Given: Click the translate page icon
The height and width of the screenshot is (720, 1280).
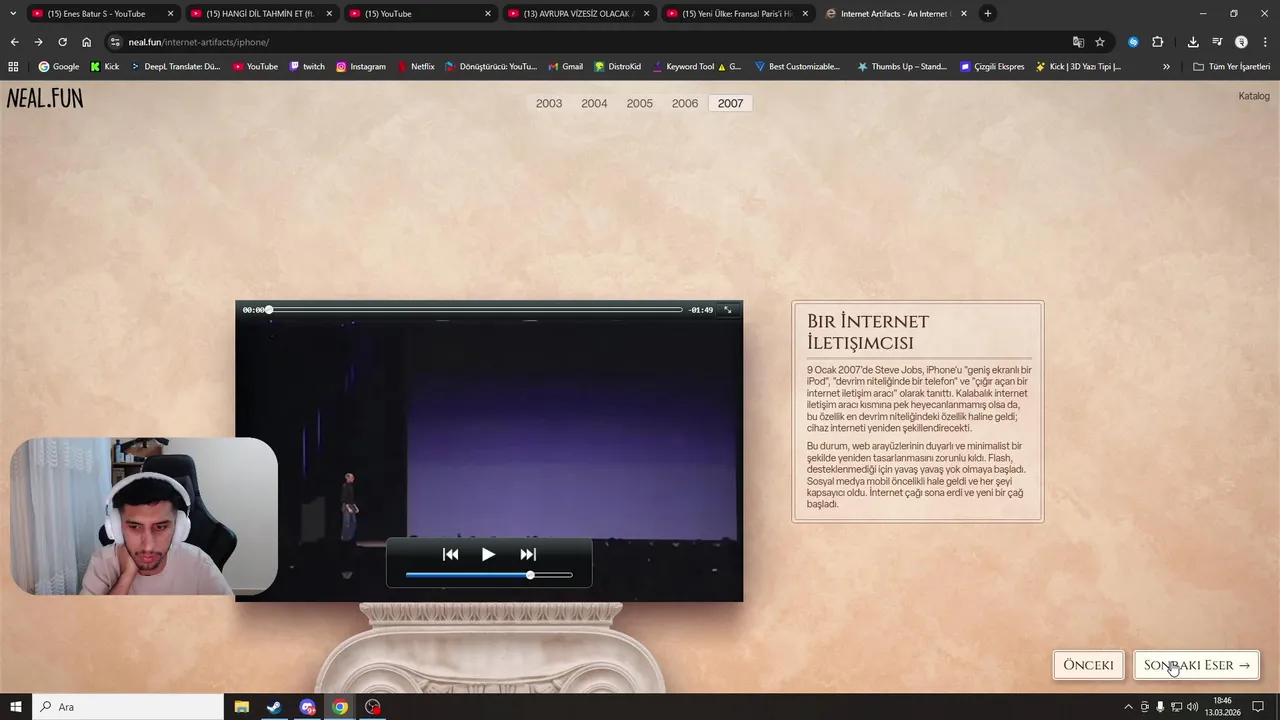Looking at the screenshot, I should (x=1078, y=42).
